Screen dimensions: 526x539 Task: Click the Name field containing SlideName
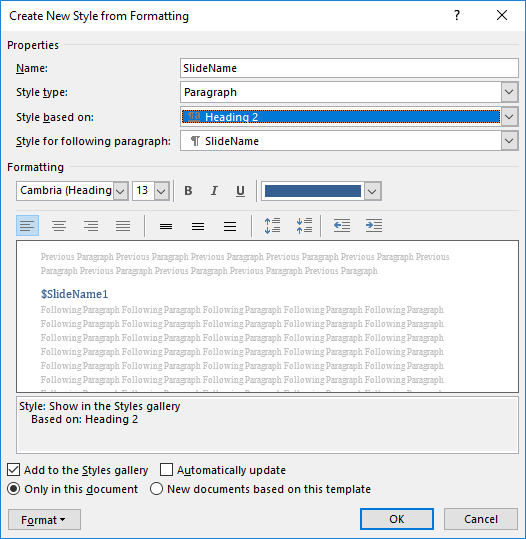click(349, 68)
